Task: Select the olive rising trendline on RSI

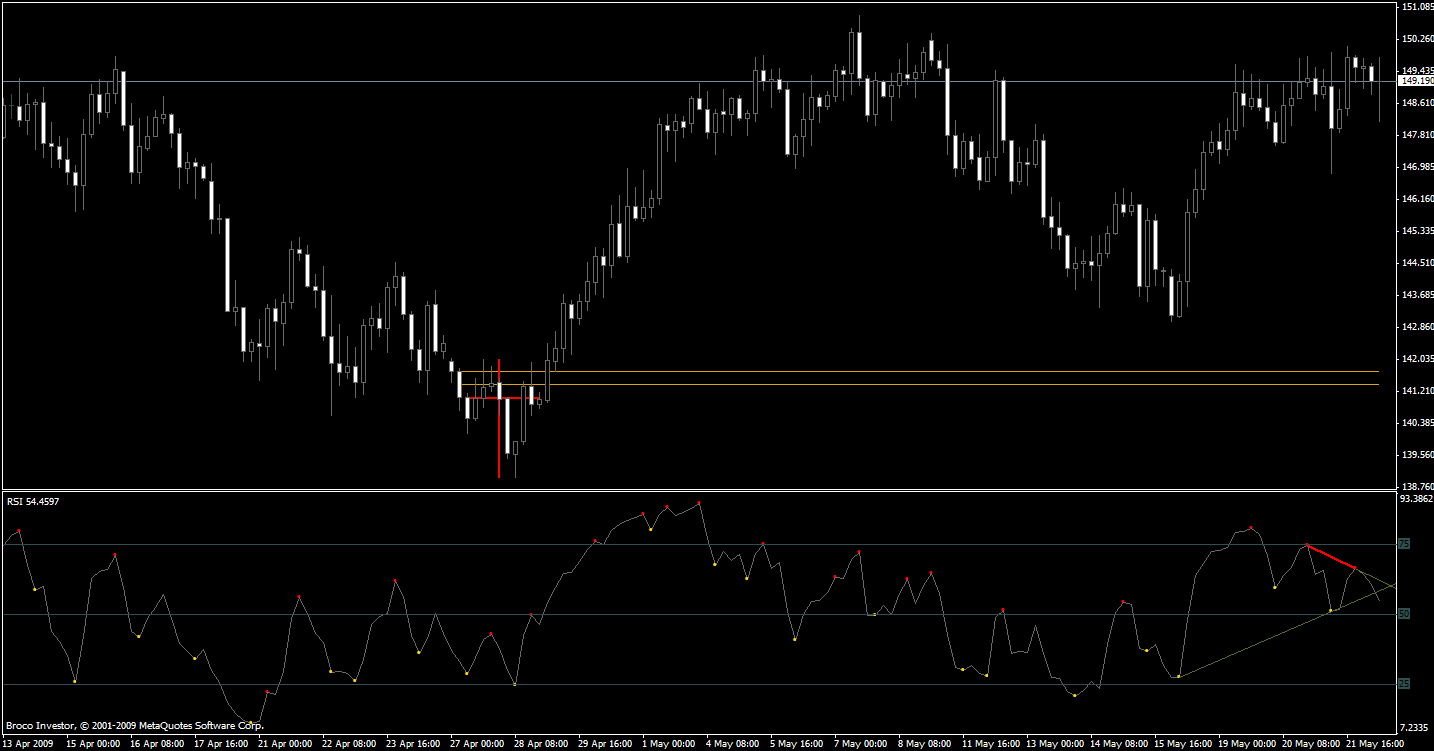Action: coord(1287,631)
